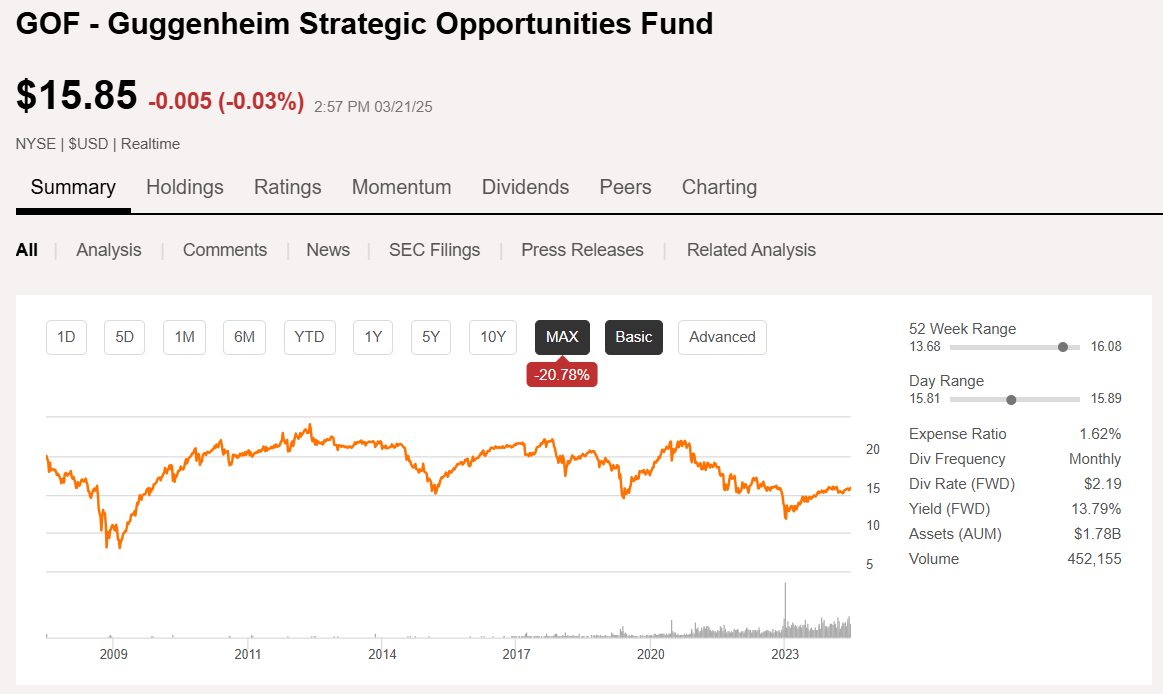Show Press Releases
1163x694 pixels.
[582, 250]
